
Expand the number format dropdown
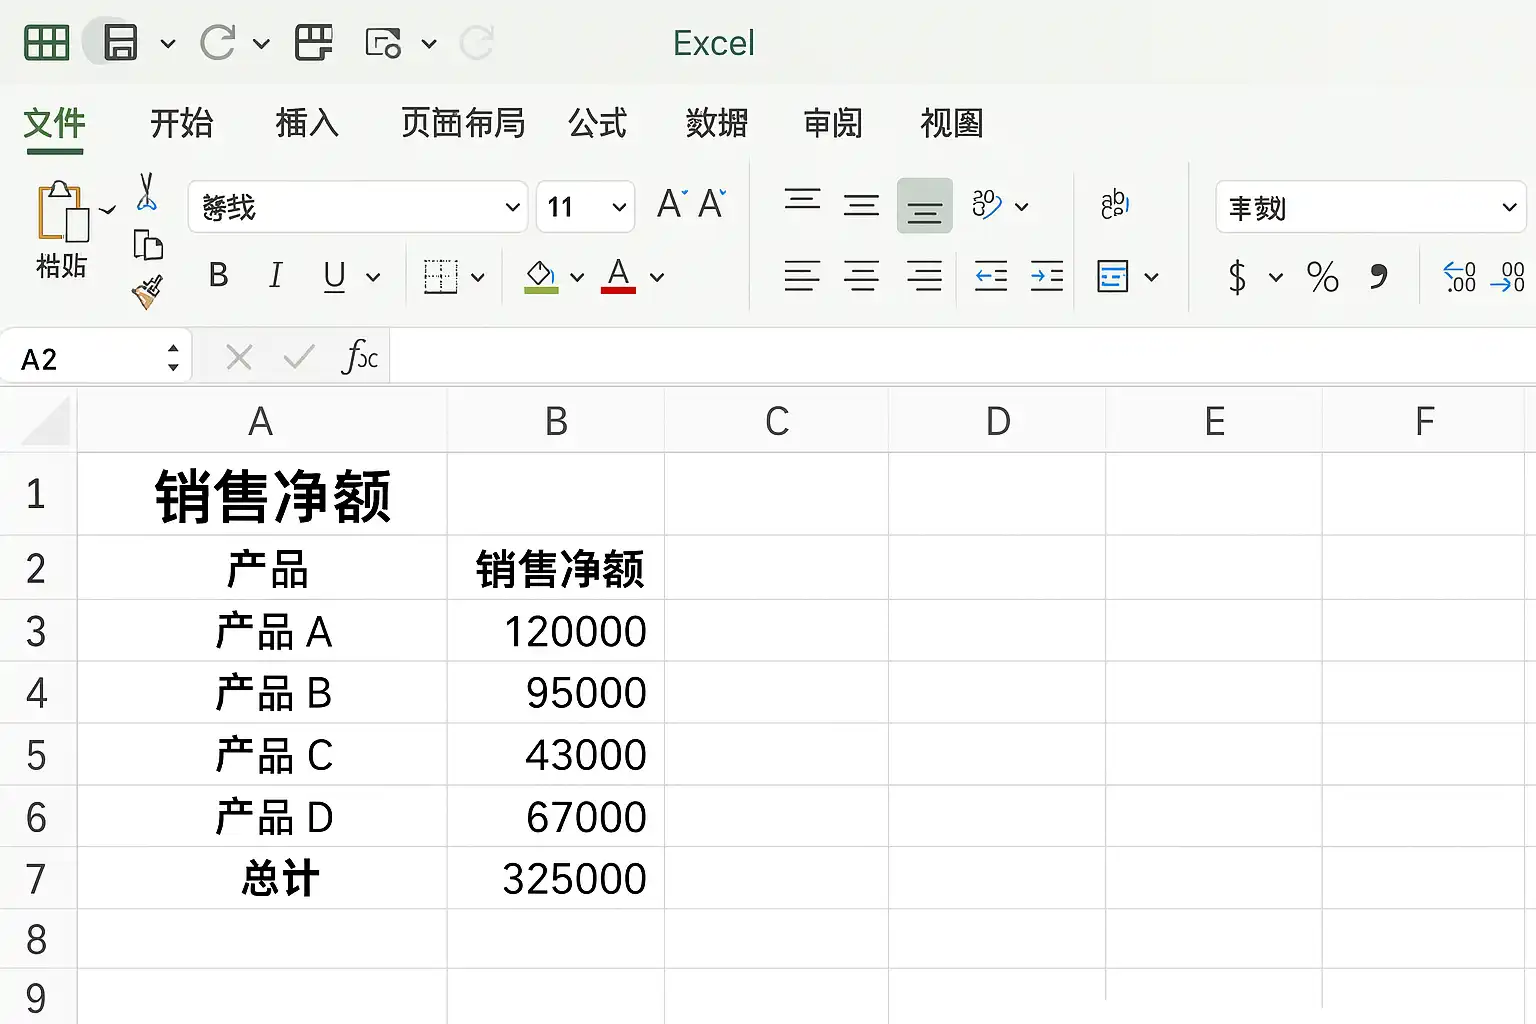[x=1508, y=207]
